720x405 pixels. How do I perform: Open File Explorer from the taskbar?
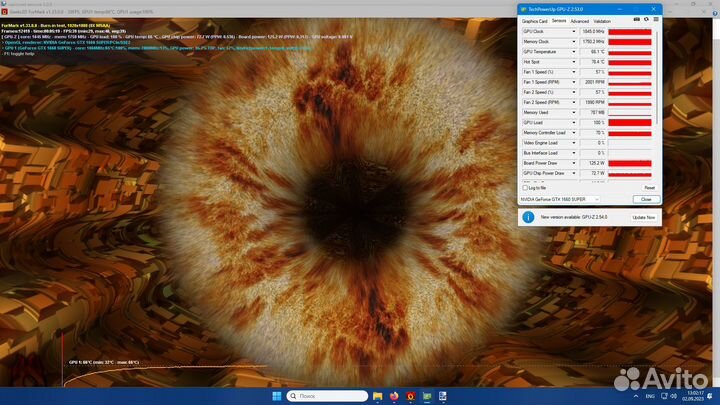(x=377, y=395)
